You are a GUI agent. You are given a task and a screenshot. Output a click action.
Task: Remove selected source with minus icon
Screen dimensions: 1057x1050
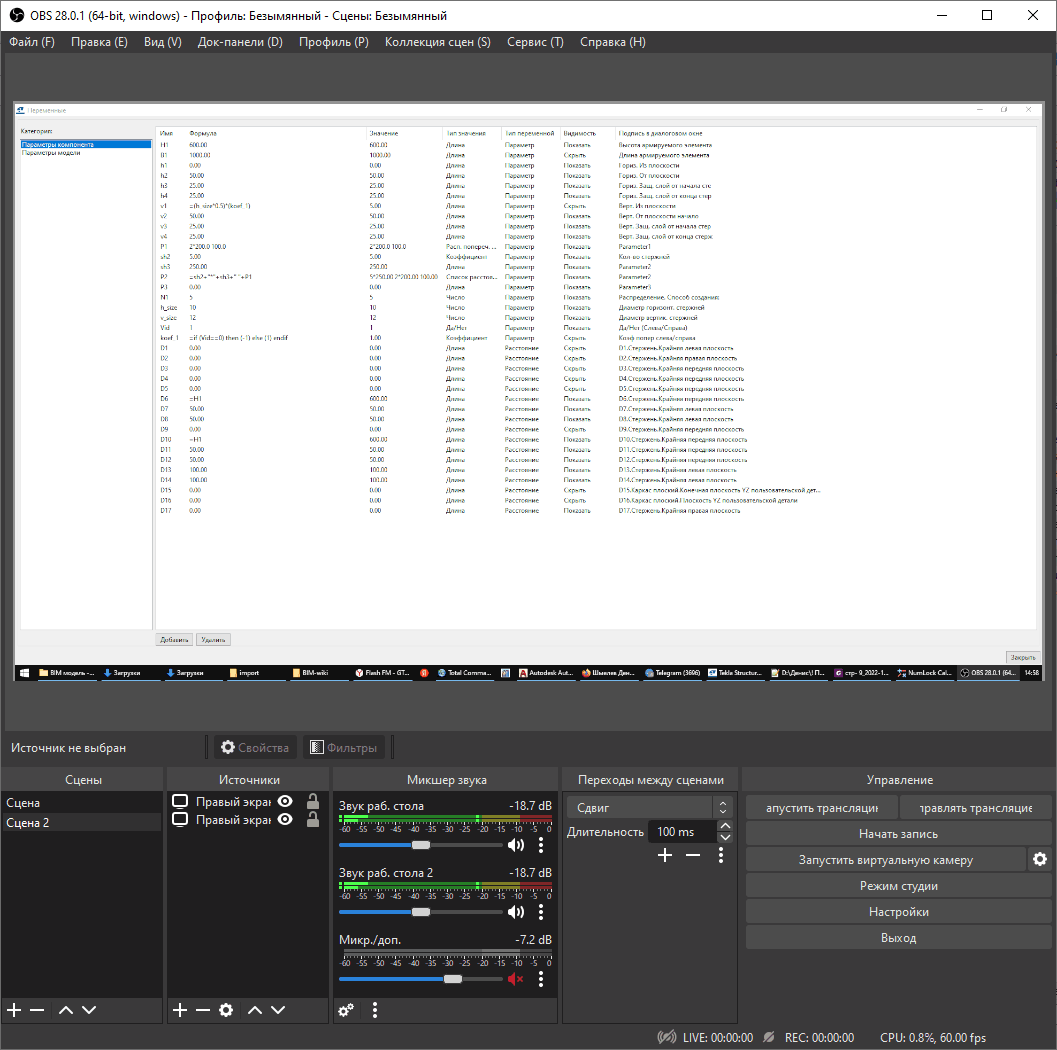(203, 1010)
